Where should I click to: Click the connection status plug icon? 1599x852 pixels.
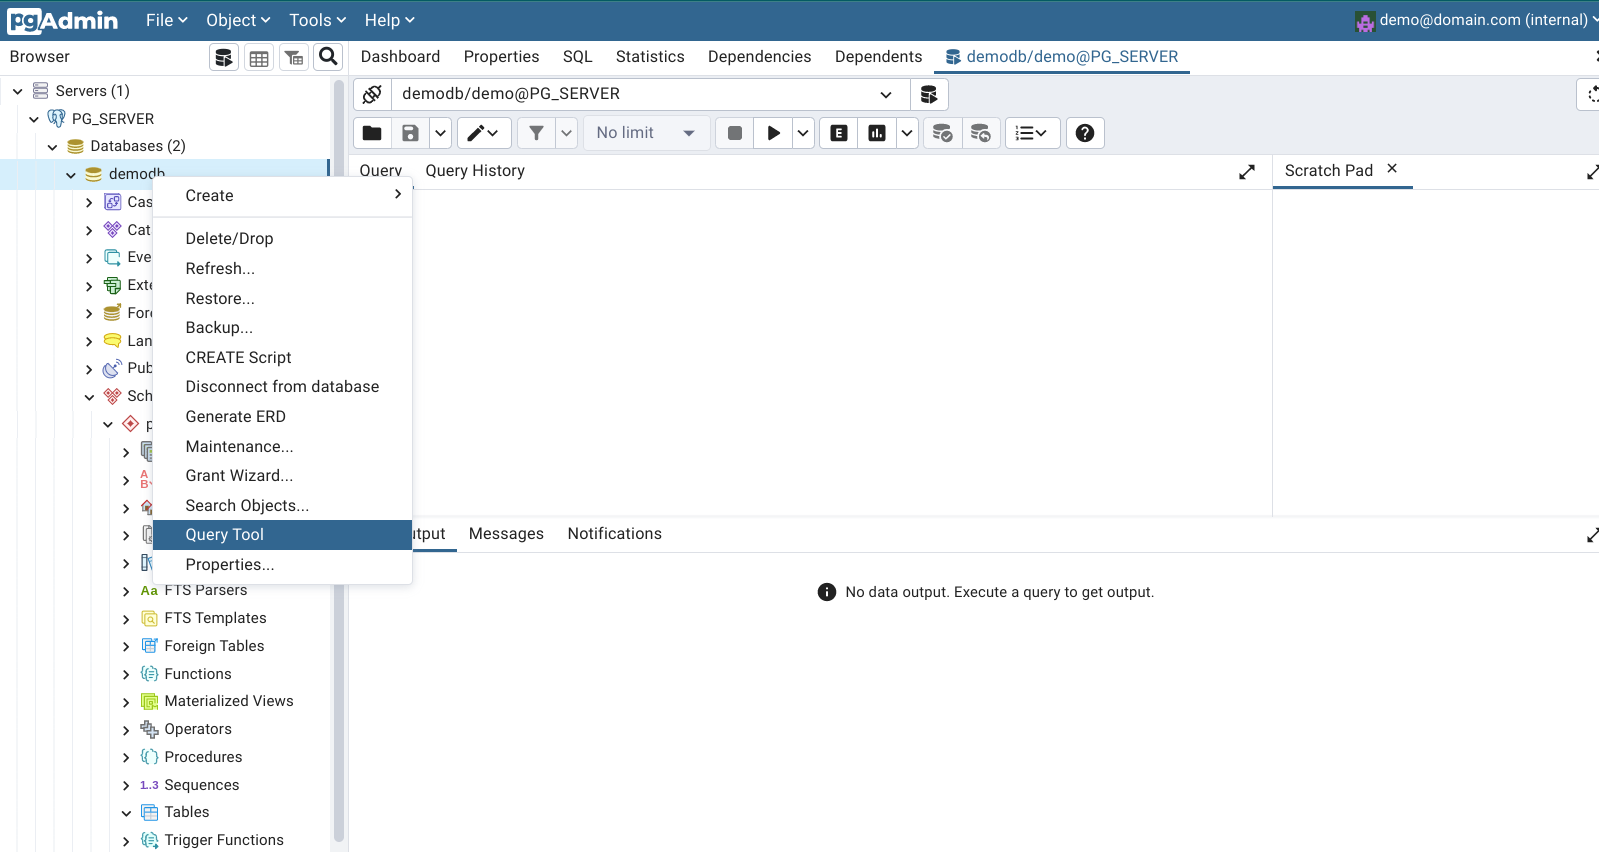point(372,94)
